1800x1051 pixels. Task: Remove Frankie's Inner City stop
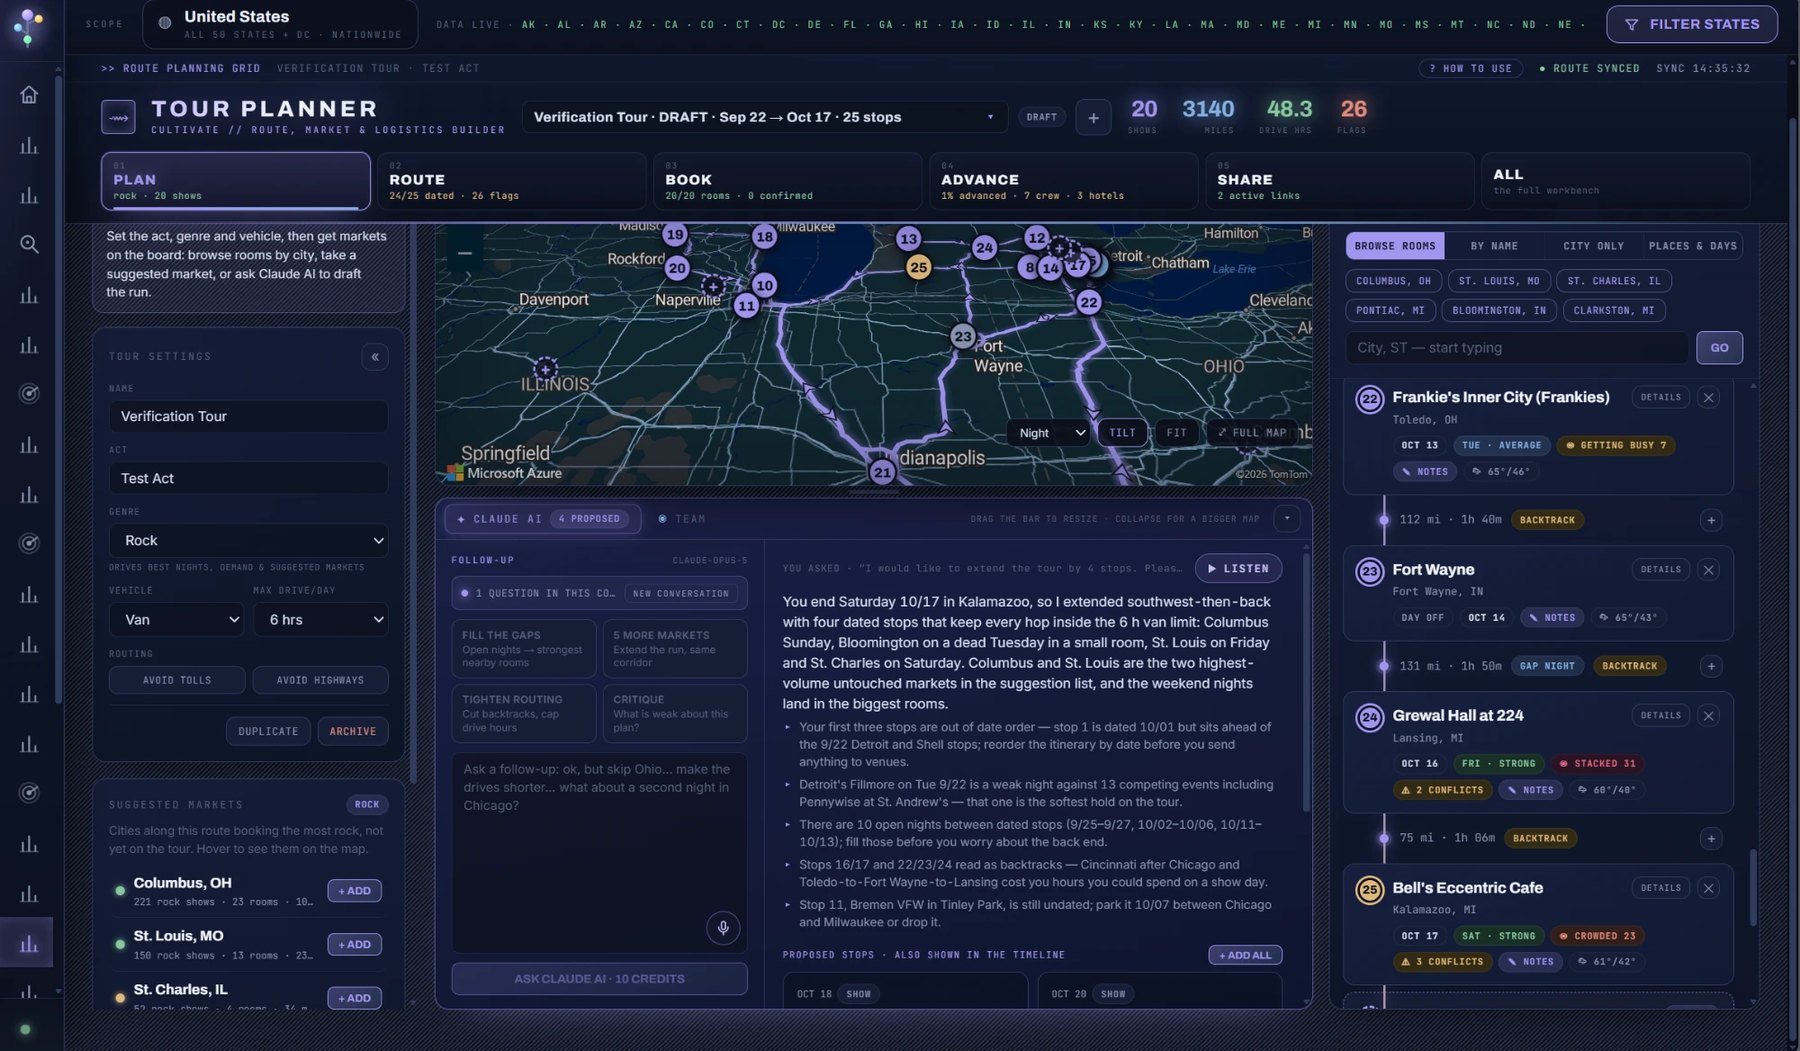coord(1709,397)
